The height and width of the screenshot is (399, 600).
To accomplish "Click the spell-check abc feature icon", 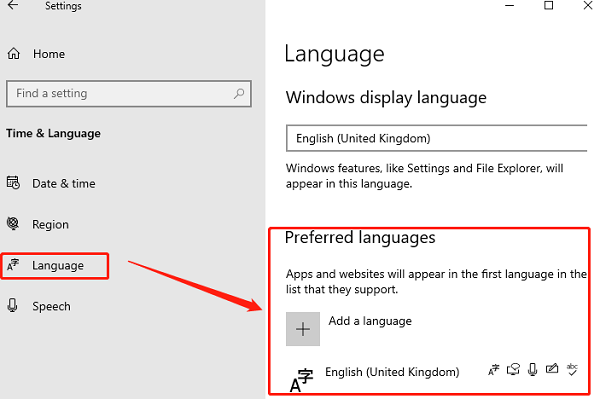I will tap(572, 370).
